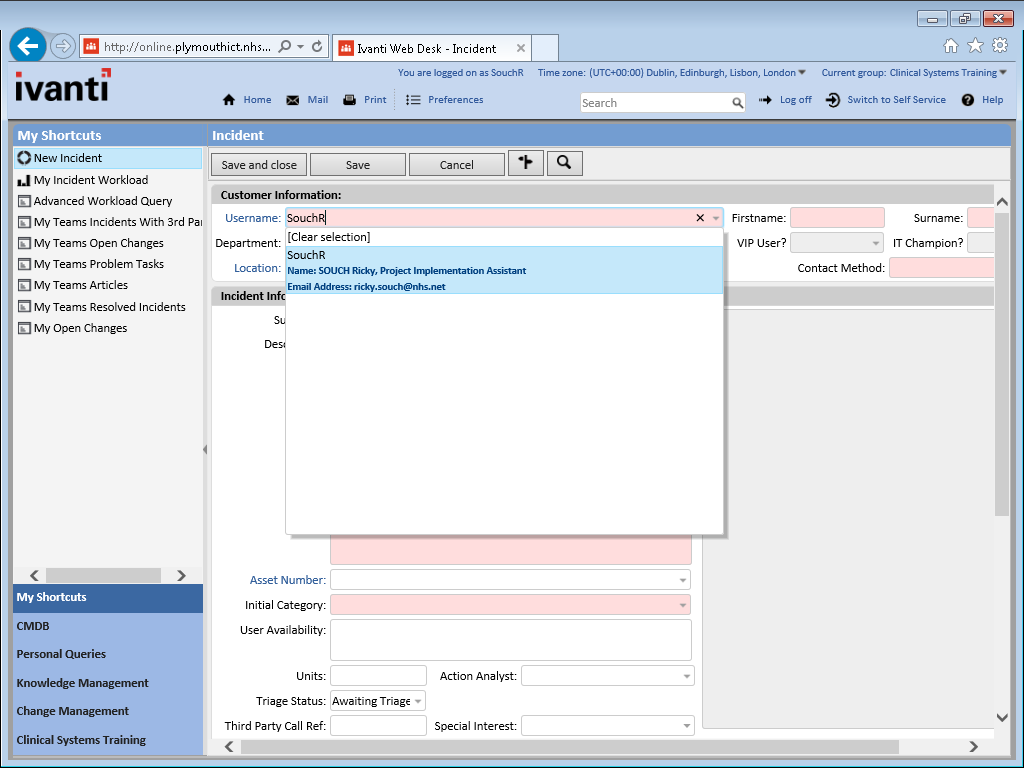
Task: Expand the Time zone dropdown arrow
Action: (802, 72)
